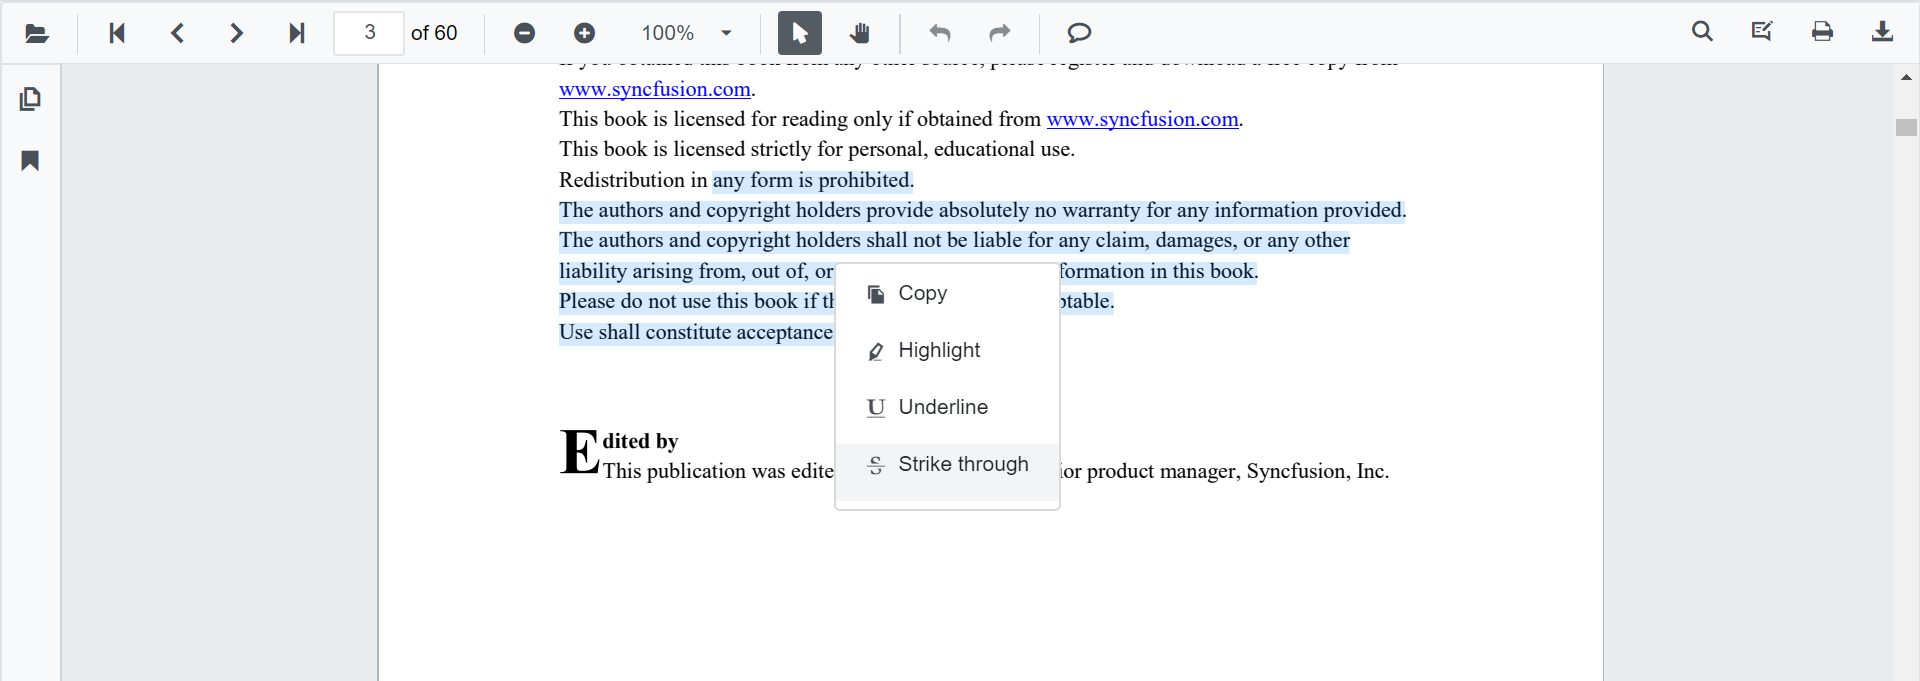Open the bookmarks panel

[30, 161]
